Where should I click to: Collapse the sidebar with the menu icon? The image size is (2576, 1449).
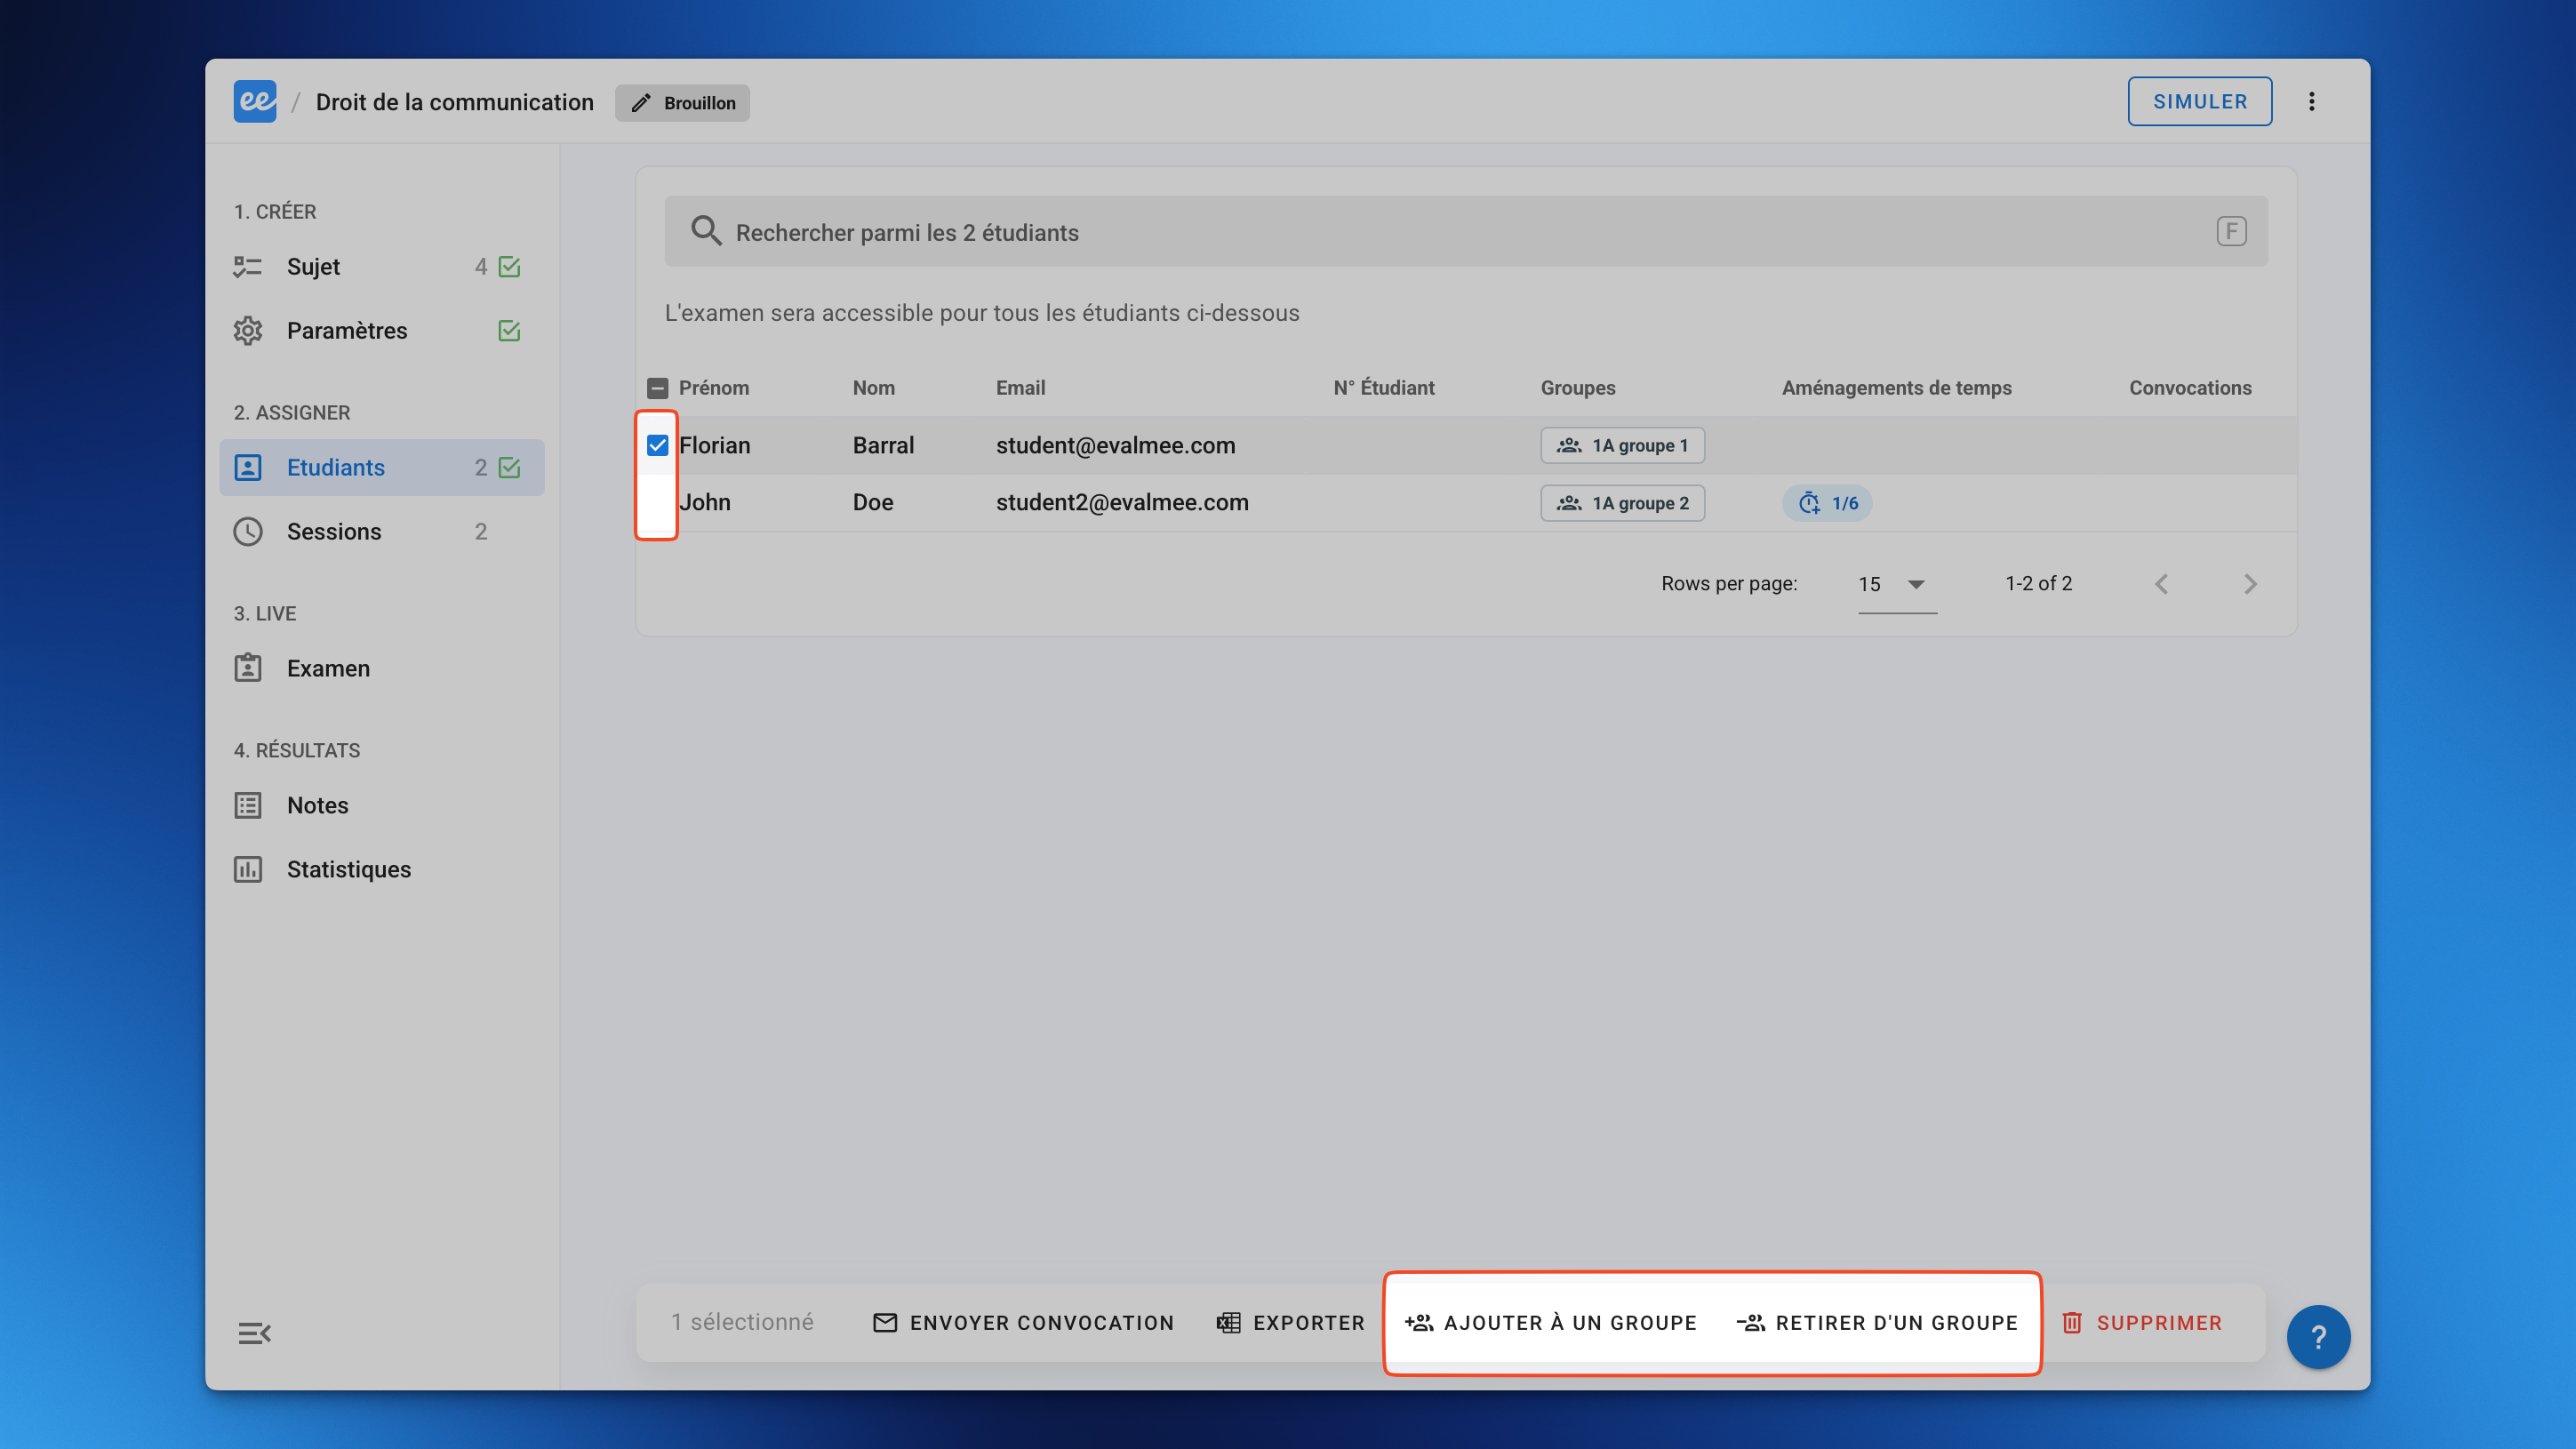tap(254, 1333)
